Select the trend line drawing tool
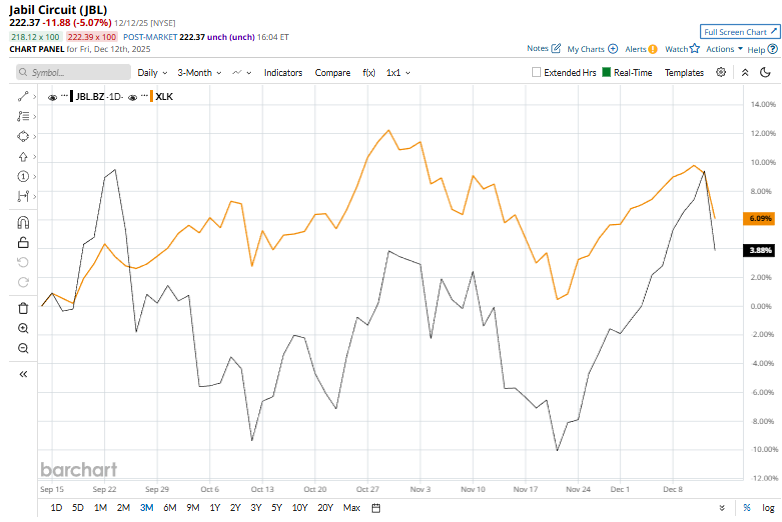The image size is (782, 522). (23, 97)
